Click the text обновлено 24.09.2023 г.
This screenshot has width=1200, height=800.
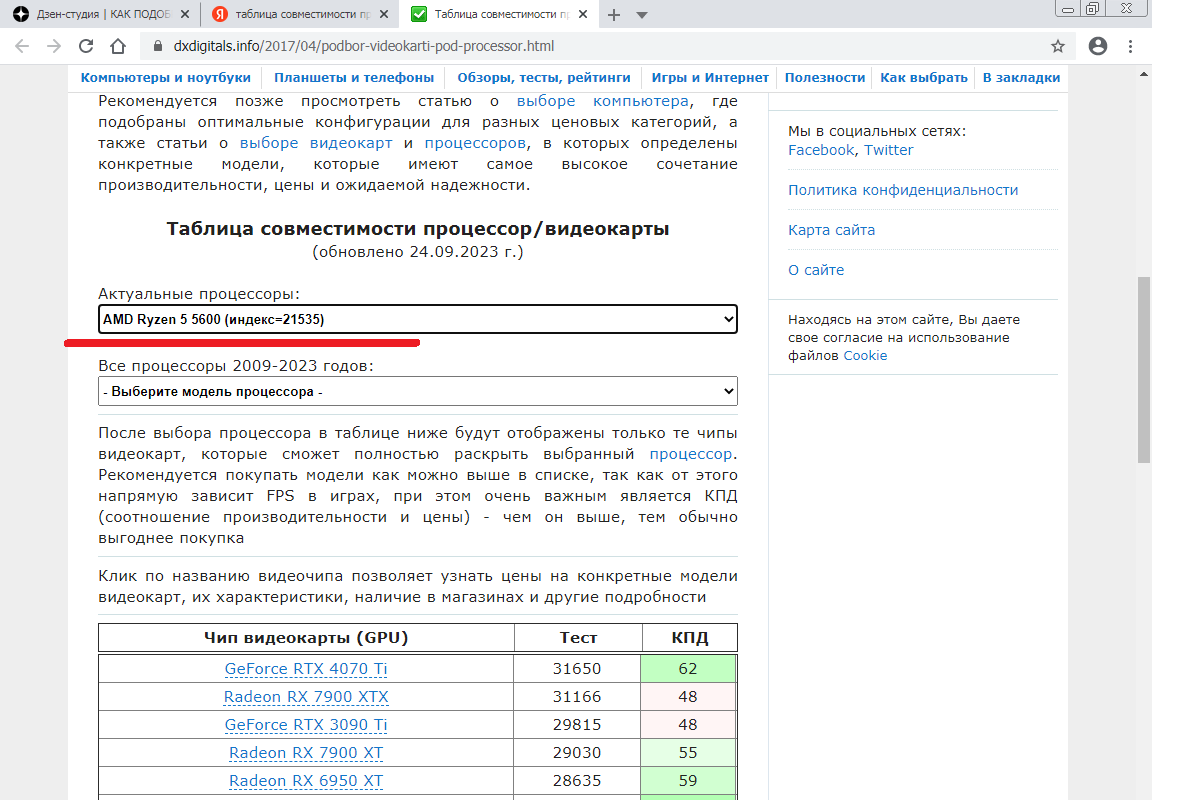418,252
